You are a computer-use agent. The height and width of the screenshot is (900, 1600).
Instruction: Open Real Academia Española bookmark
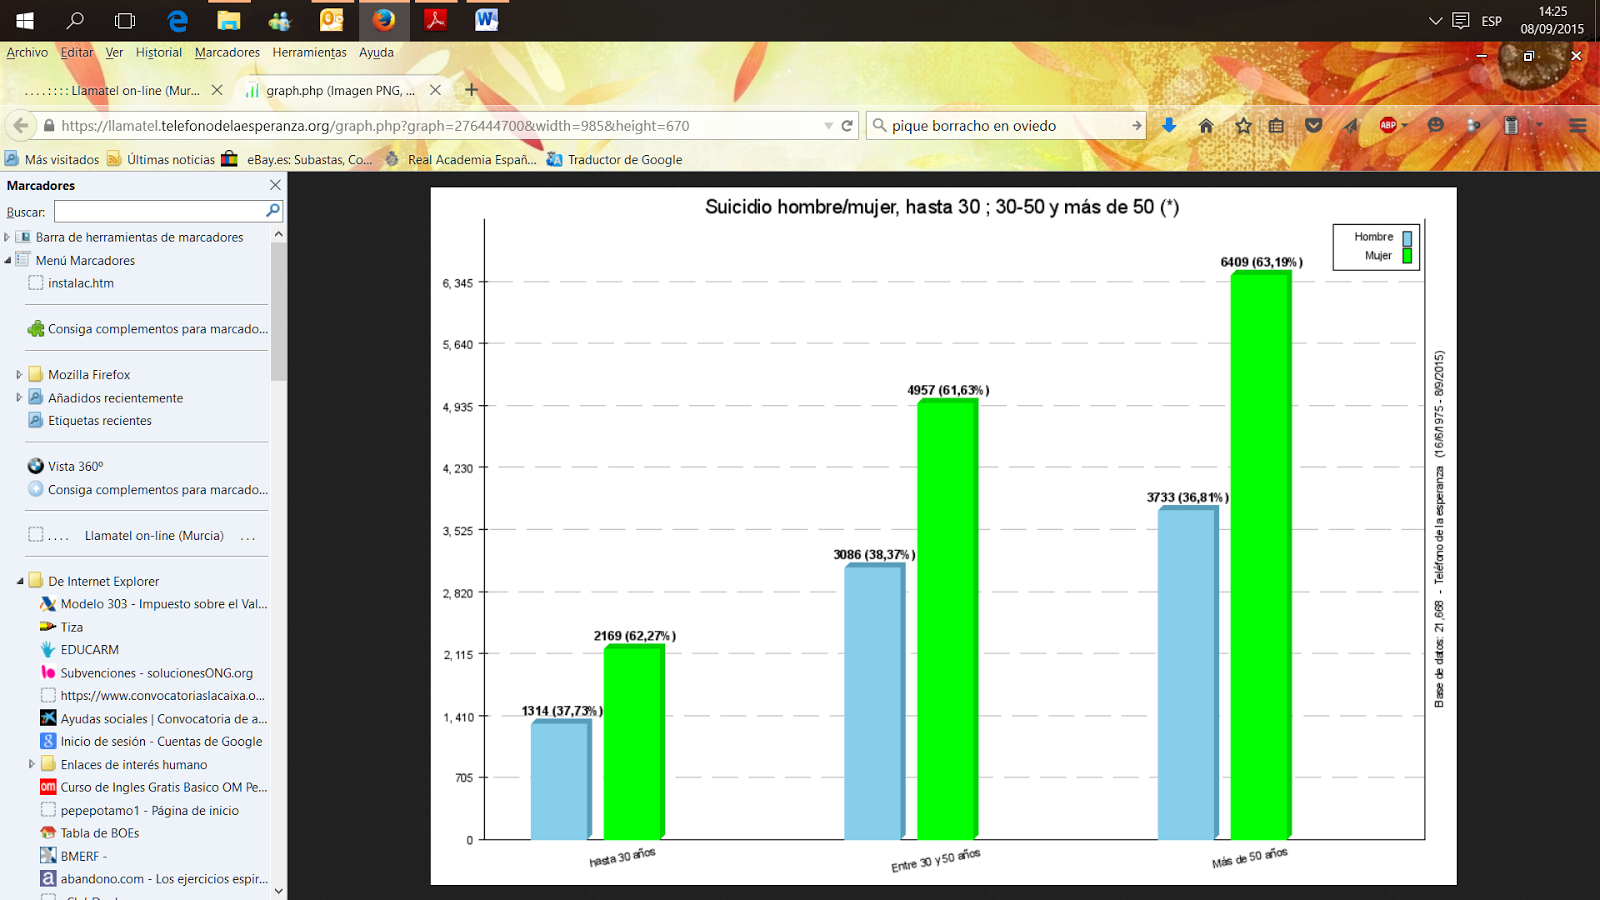pos(461,159)
